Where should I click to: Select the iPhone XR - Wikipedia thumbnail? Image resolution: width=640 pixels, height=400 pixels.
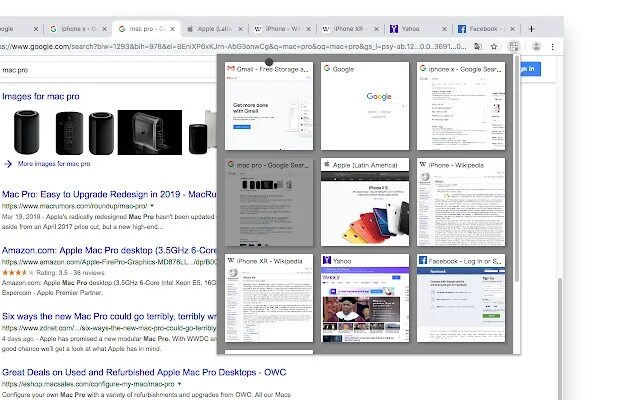pyautogui.click(x=269, y=298)
